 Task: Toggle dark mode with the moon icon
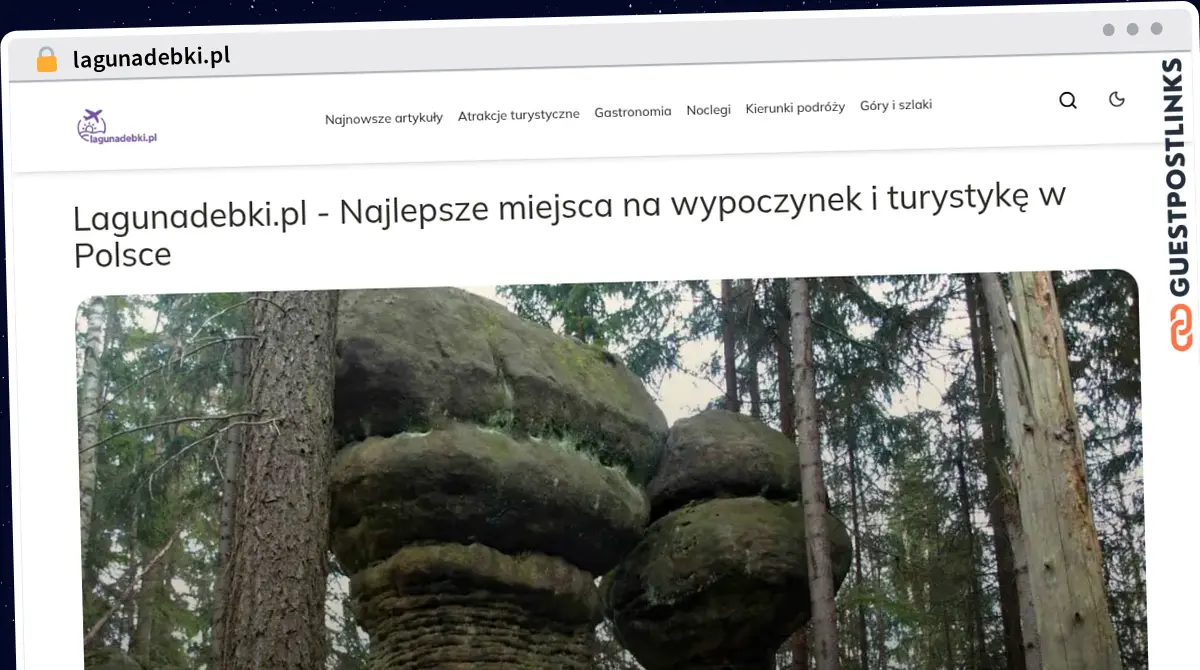[x=1117, y=99]
